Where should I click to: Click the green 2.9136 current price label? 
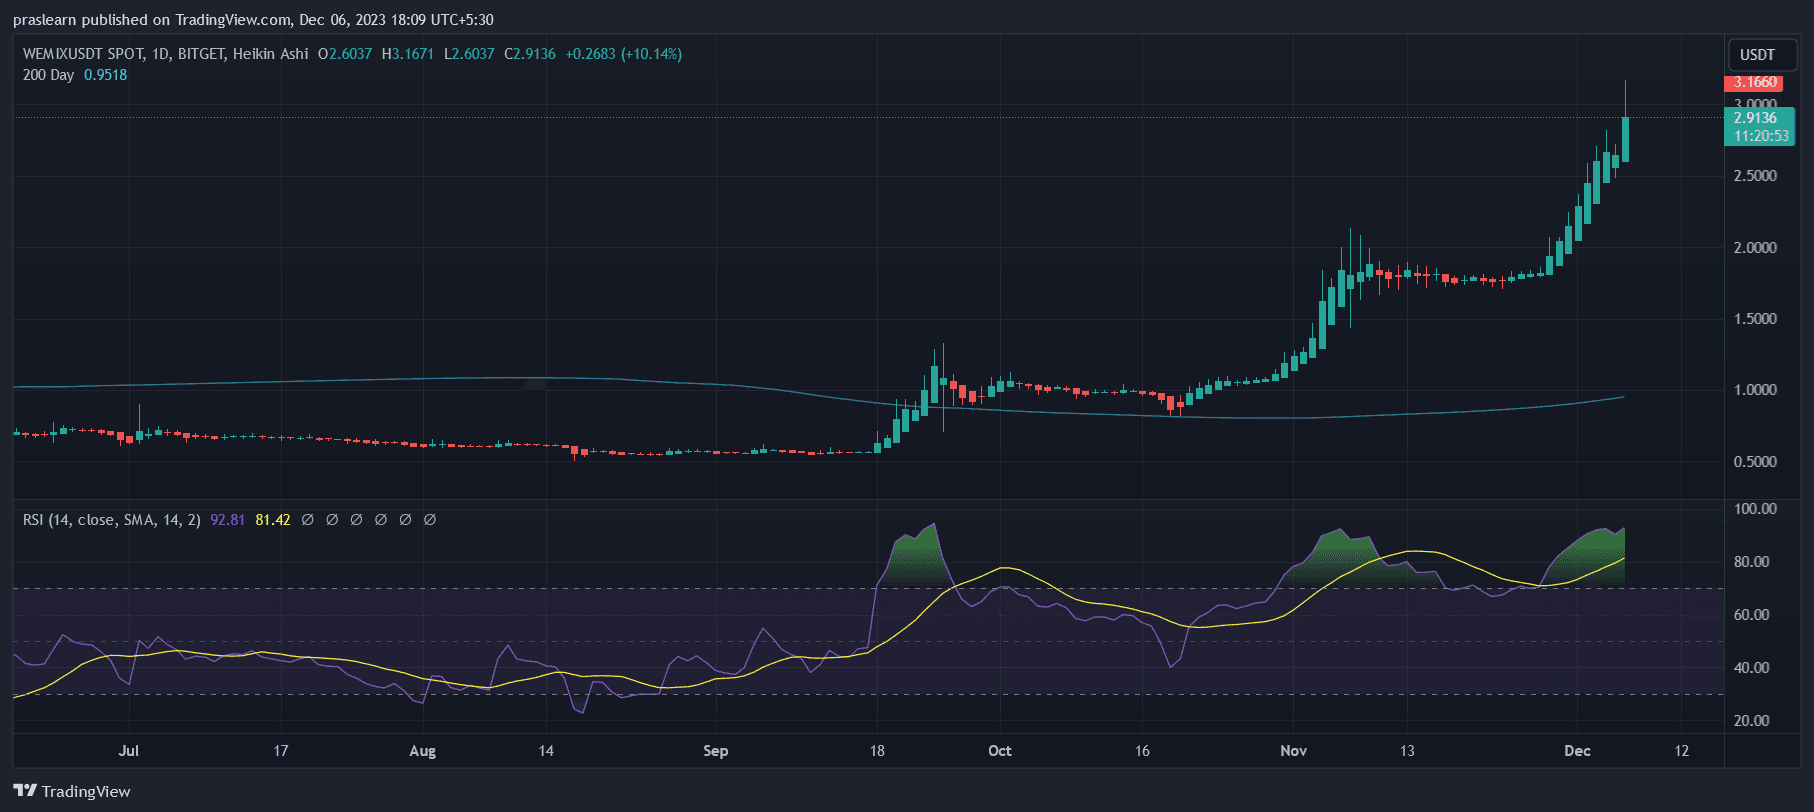tap(1755, 118)
